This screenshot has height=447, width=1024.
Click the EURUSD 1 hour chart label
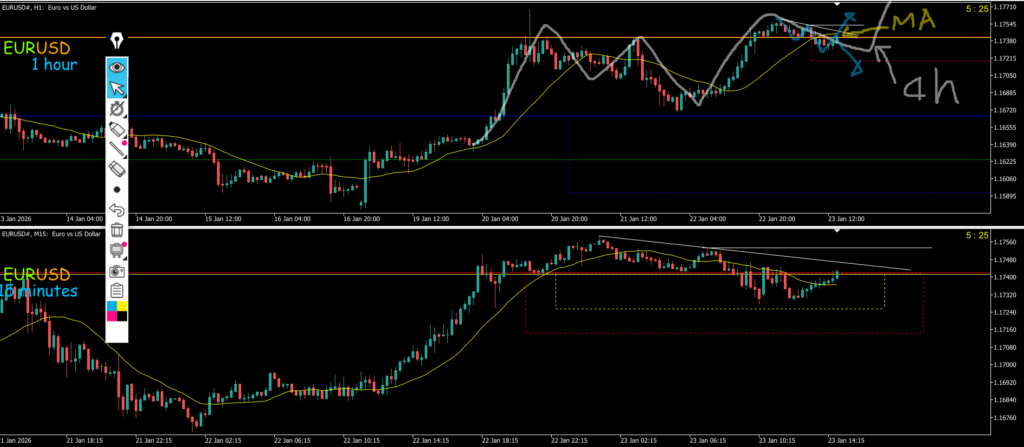click(48, 56)
